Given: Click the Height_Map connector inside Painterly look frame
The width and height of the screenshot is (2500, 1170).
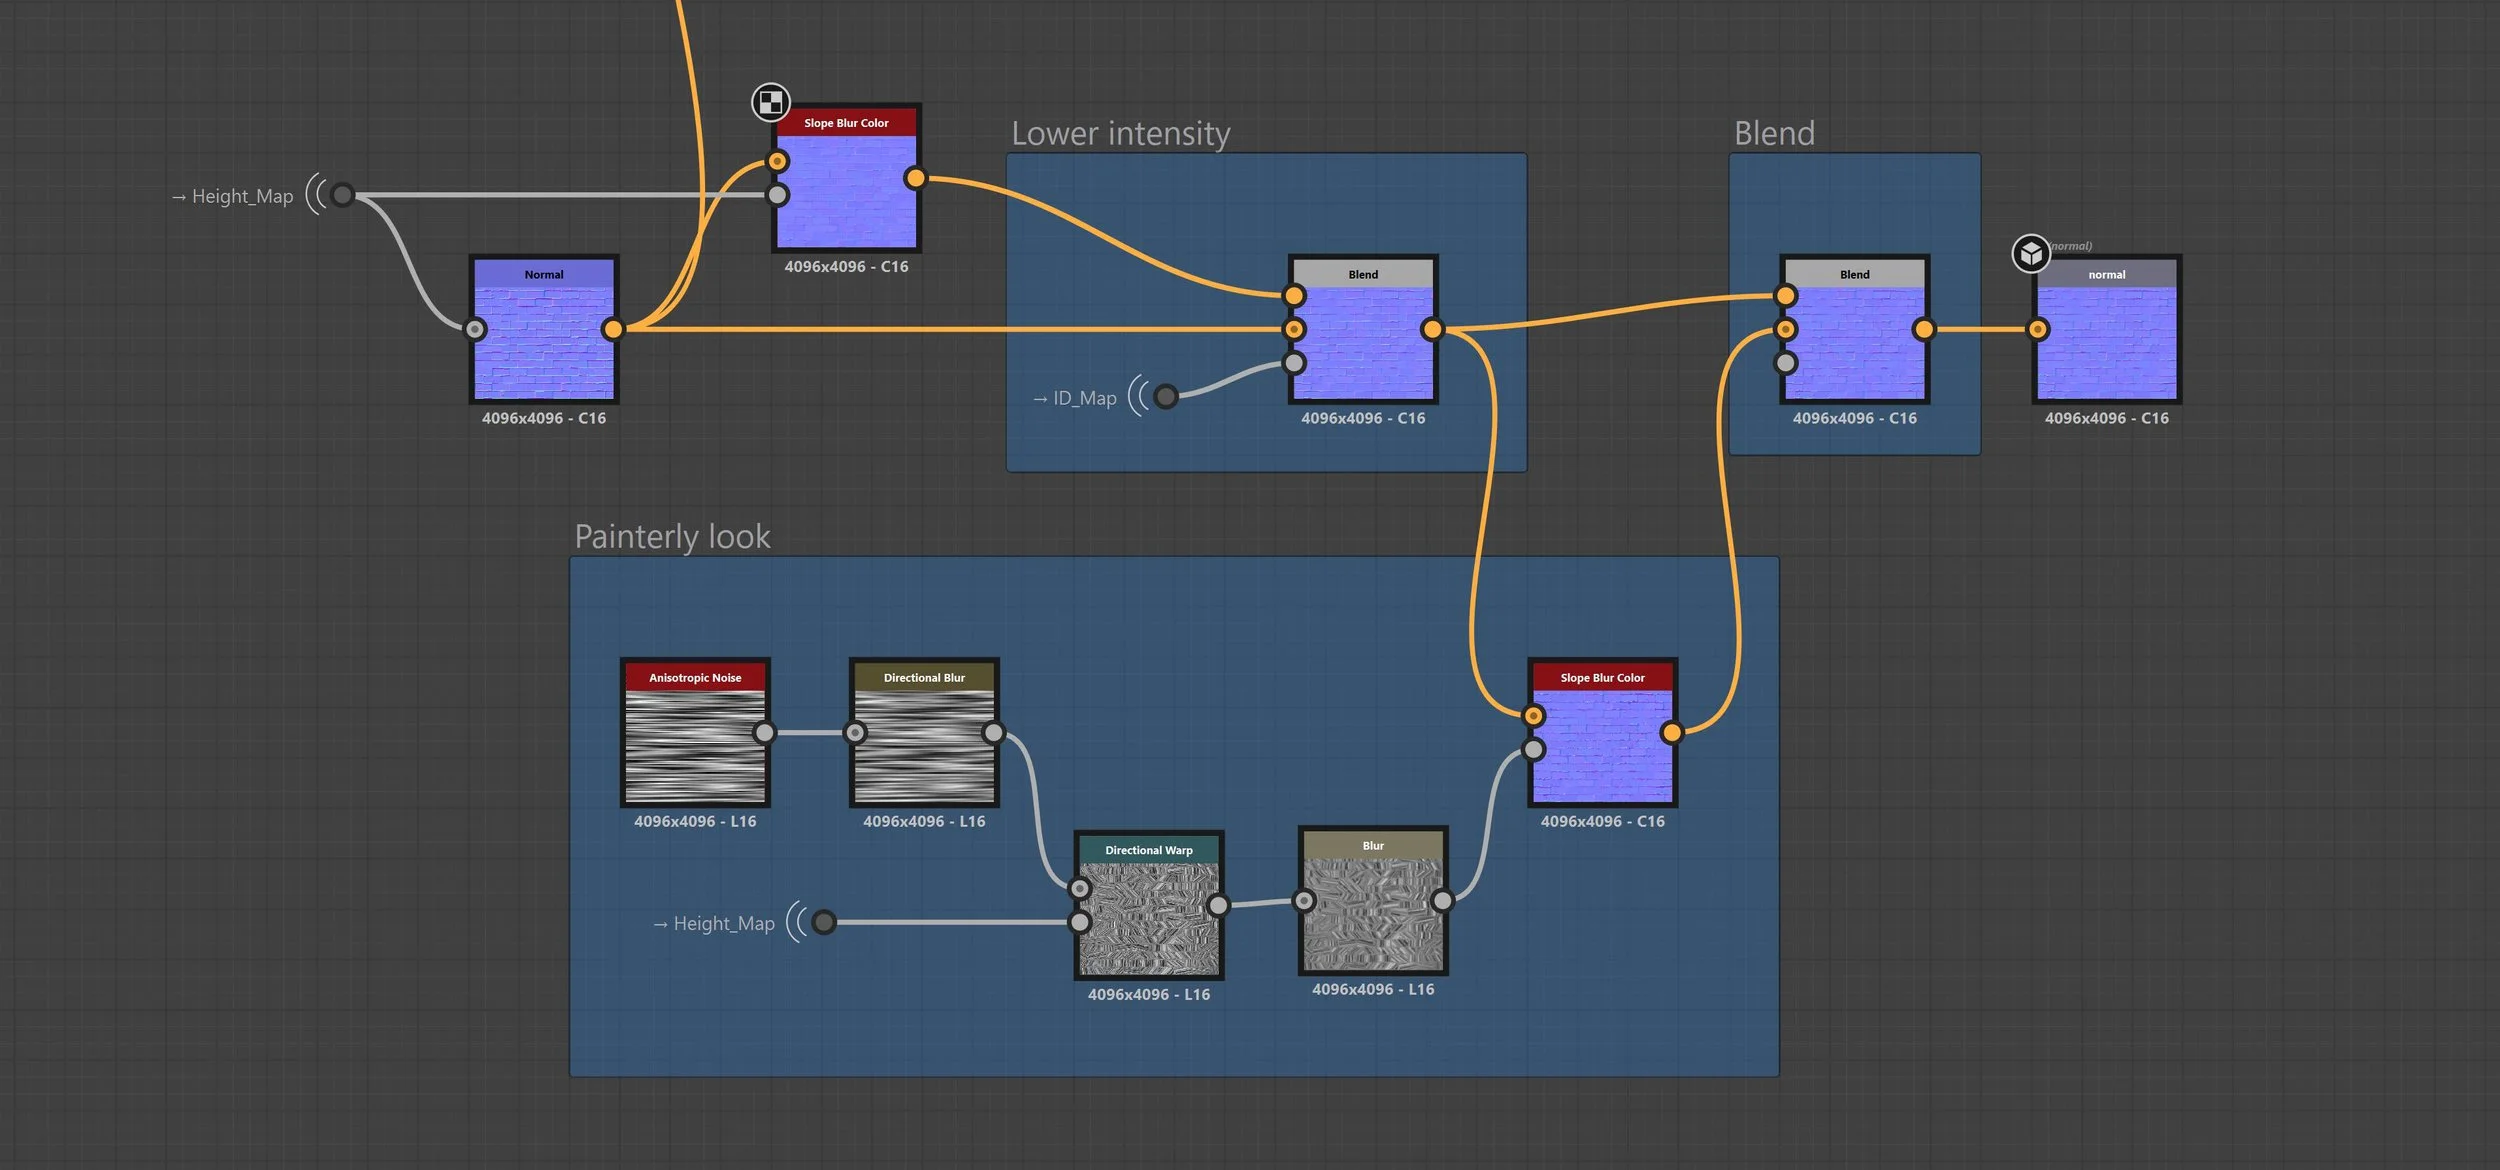Looking at the screenshot, I should click(x=823, y=922).
